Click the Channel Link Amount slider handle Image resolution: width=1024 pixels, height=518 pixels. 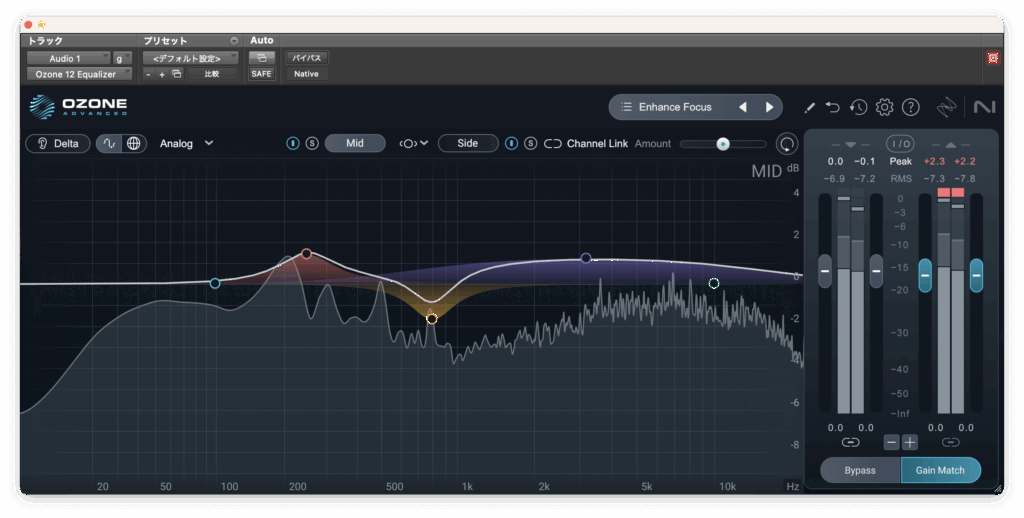723,144
